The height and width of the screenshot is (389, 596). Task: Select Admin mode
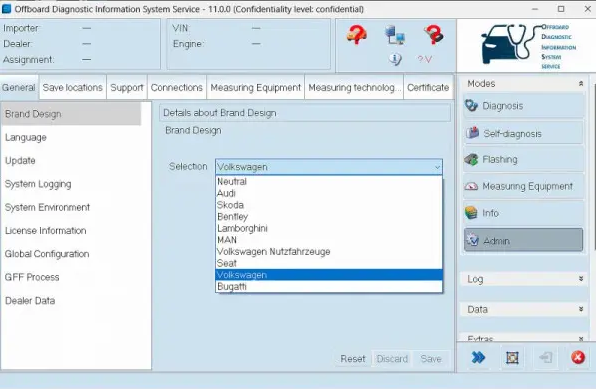tap(523, 240)
